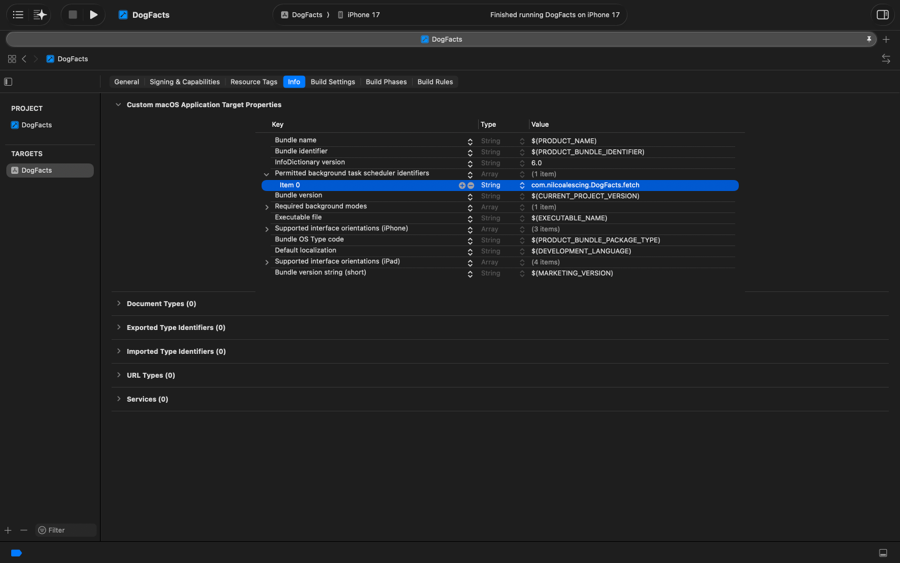The height and width of the screenshot is (563, 900).
Task: Remove selected target with minus
Action: click(x=24, y=530)
